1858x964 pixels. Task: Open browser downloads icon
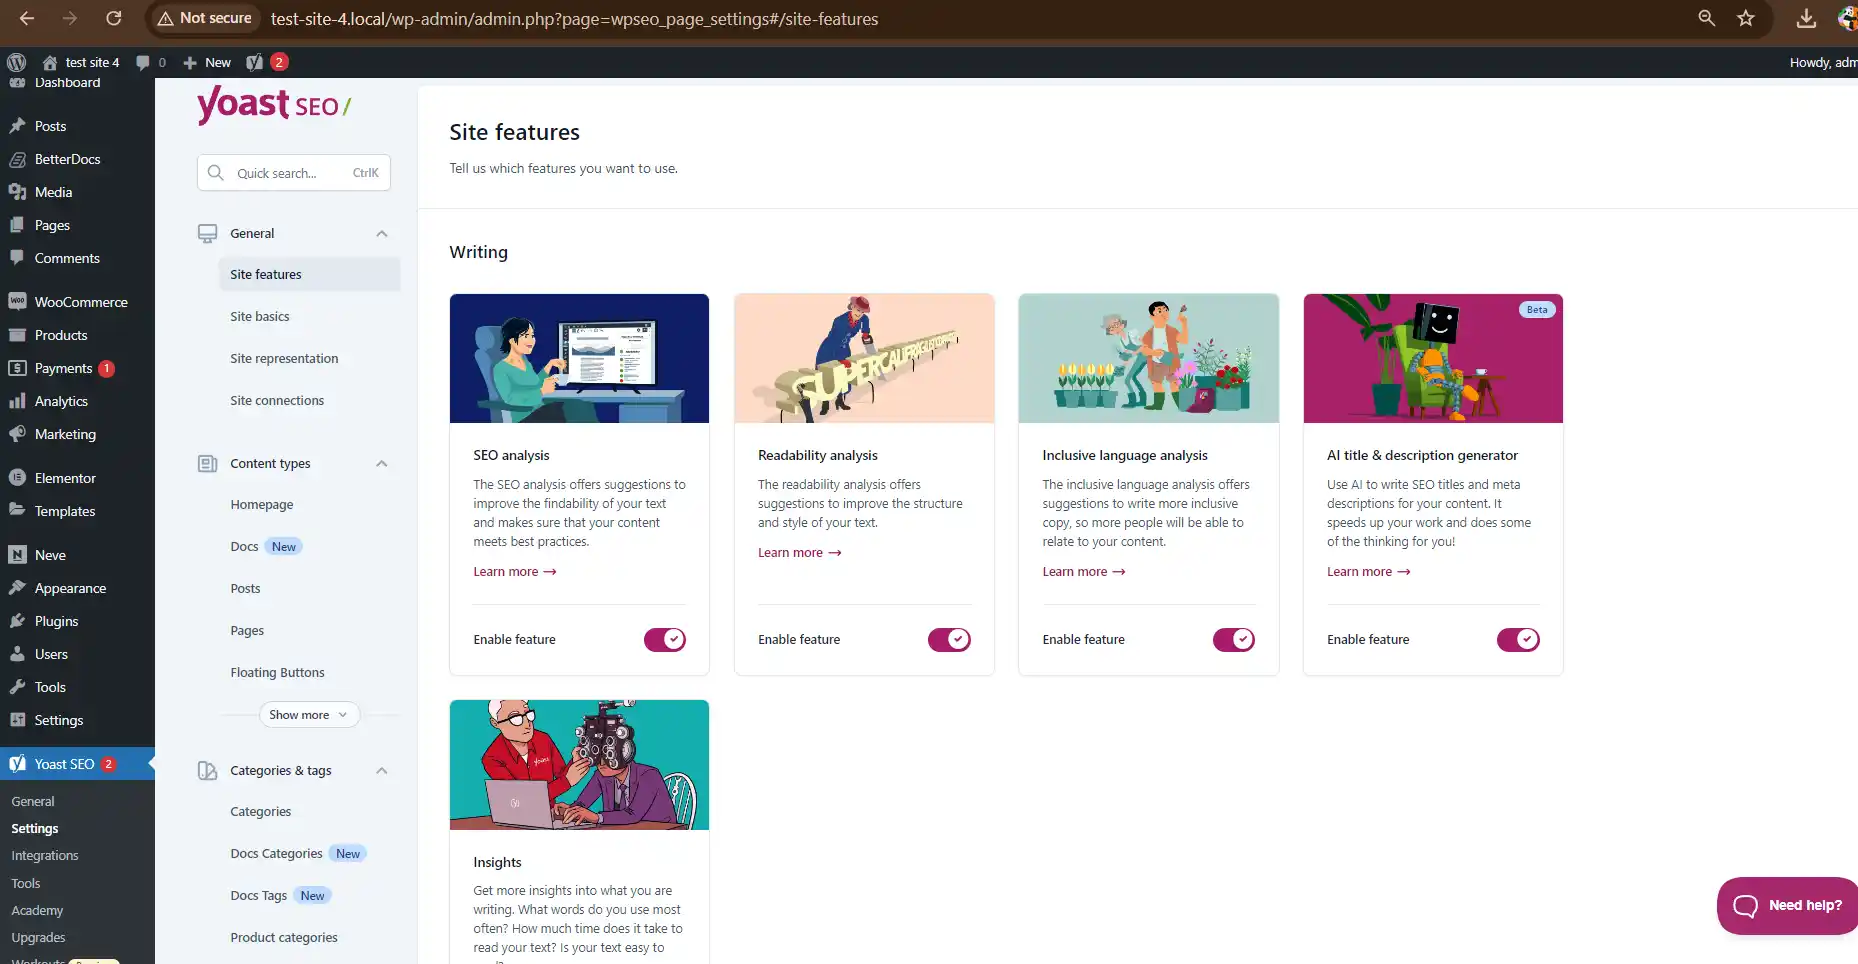point(1806,18)
